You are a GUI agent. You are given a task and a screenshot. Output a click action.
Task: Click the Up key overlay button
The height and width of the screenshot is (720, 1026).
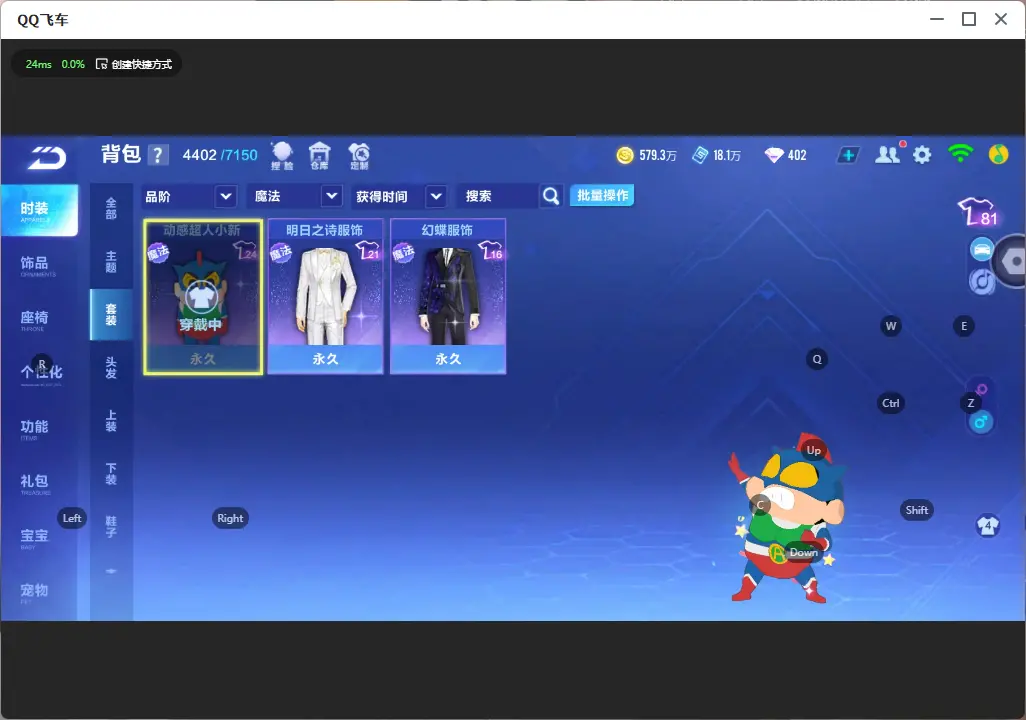(x=813, y=450)
